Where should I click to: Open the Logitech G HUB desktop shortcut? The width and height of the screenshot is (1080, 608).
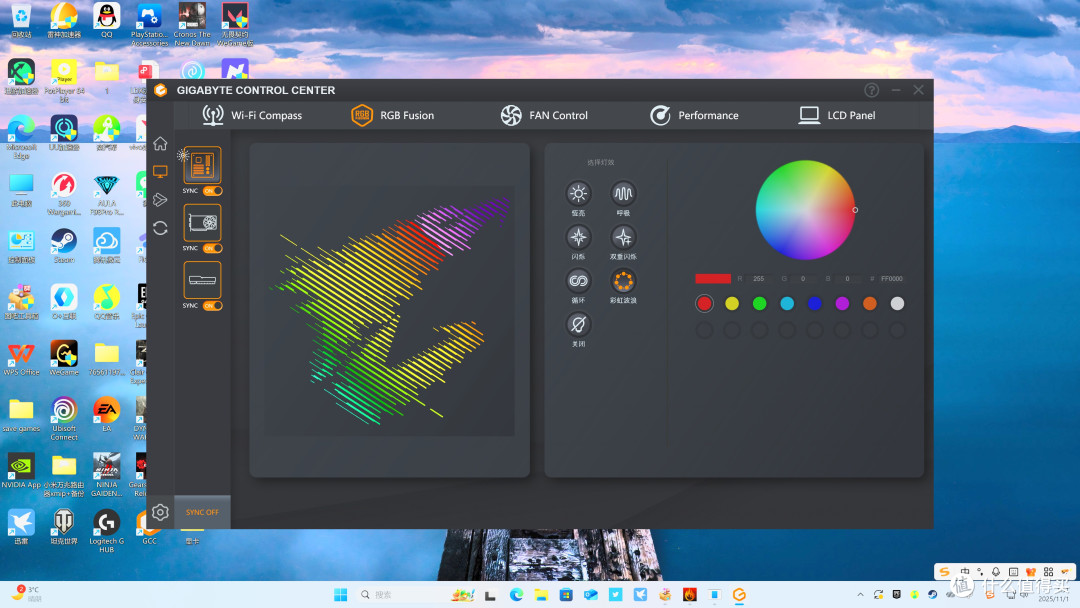pyautogui.click(x=107, y=531)
